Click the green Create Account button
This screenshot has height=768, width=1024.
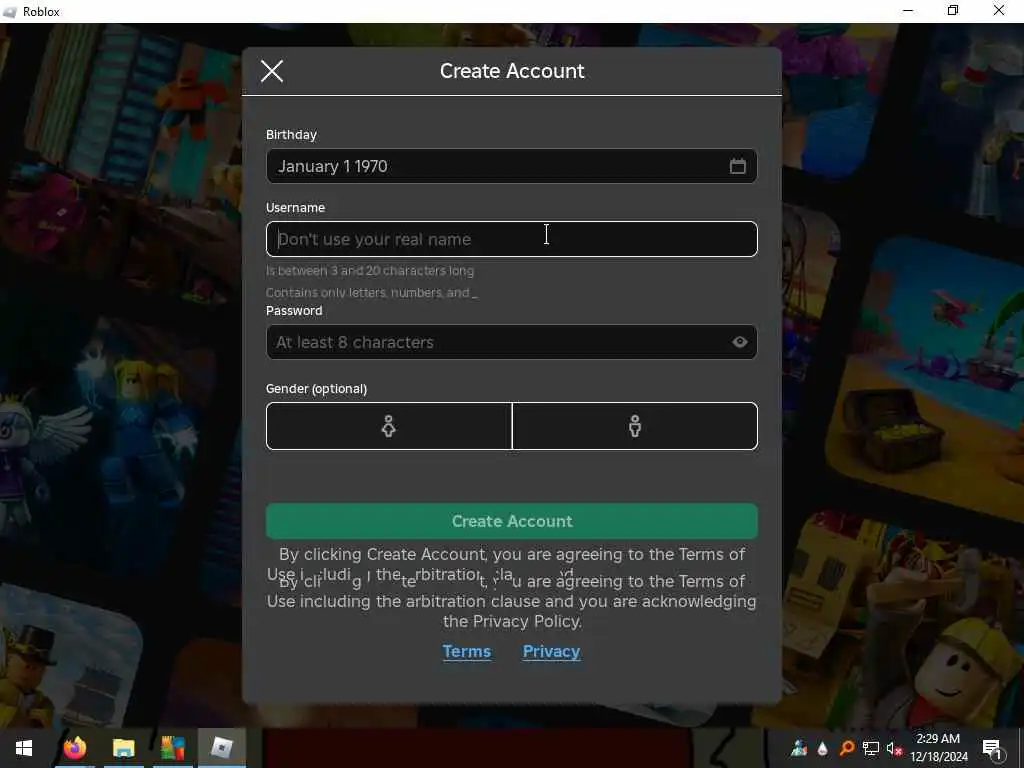tap(511, 520)
